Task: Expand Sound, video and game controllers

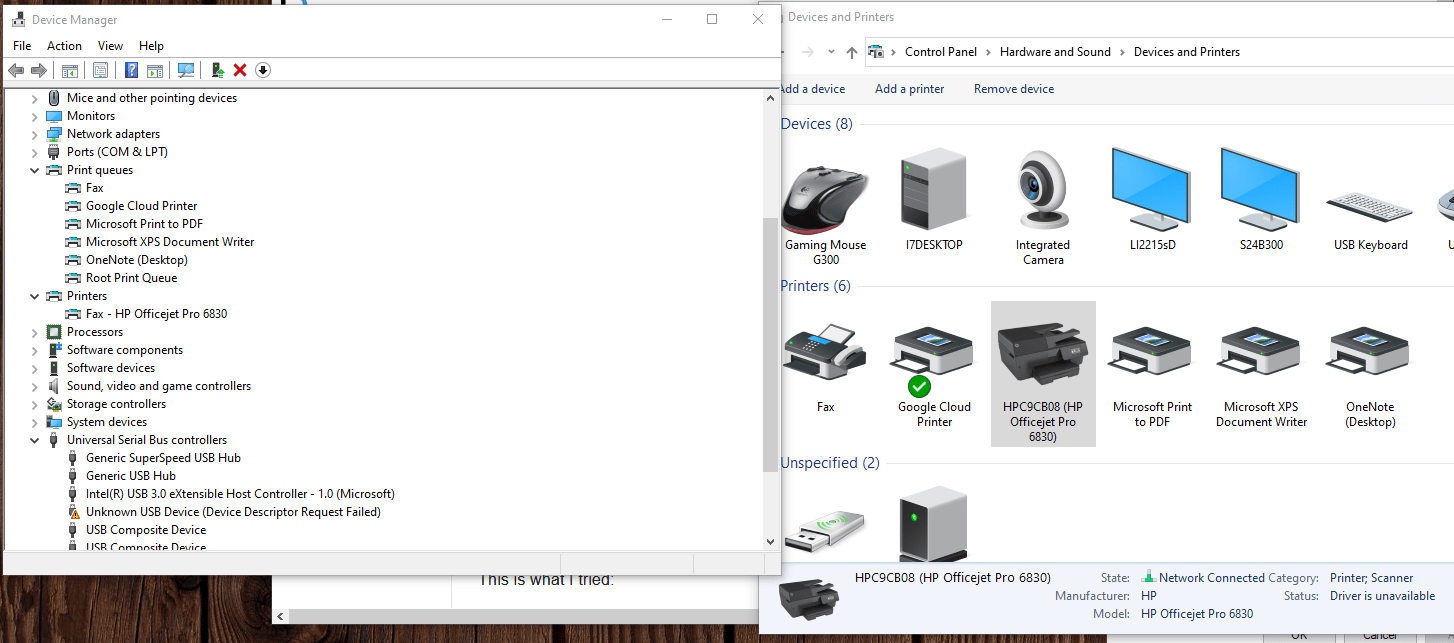Action: [x=35, y=386]
